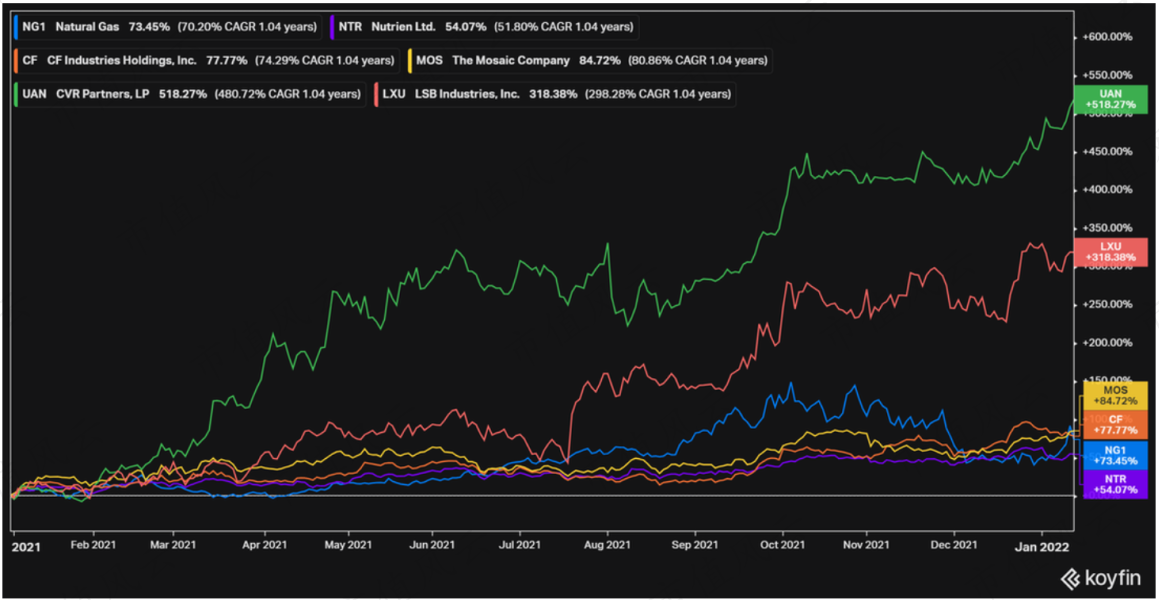The height and width of the screenshot is (600, 1159).
Task: Click the +400.00% y-axis label
Action: point(1106,189)
